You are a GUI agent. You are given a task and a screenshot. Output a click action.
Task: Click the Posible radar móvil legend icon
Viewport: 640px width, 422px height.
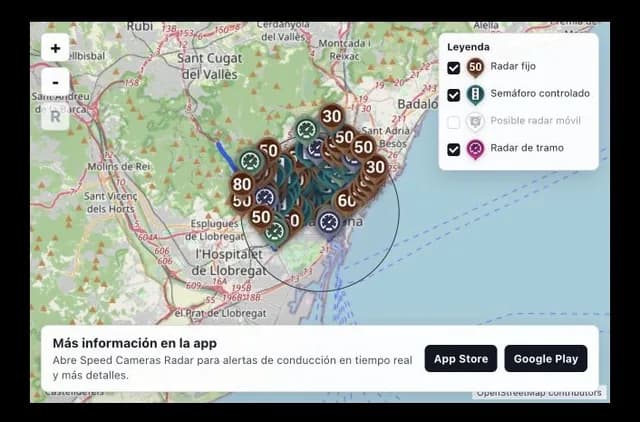pyautogui.click(x=475, y=122)
